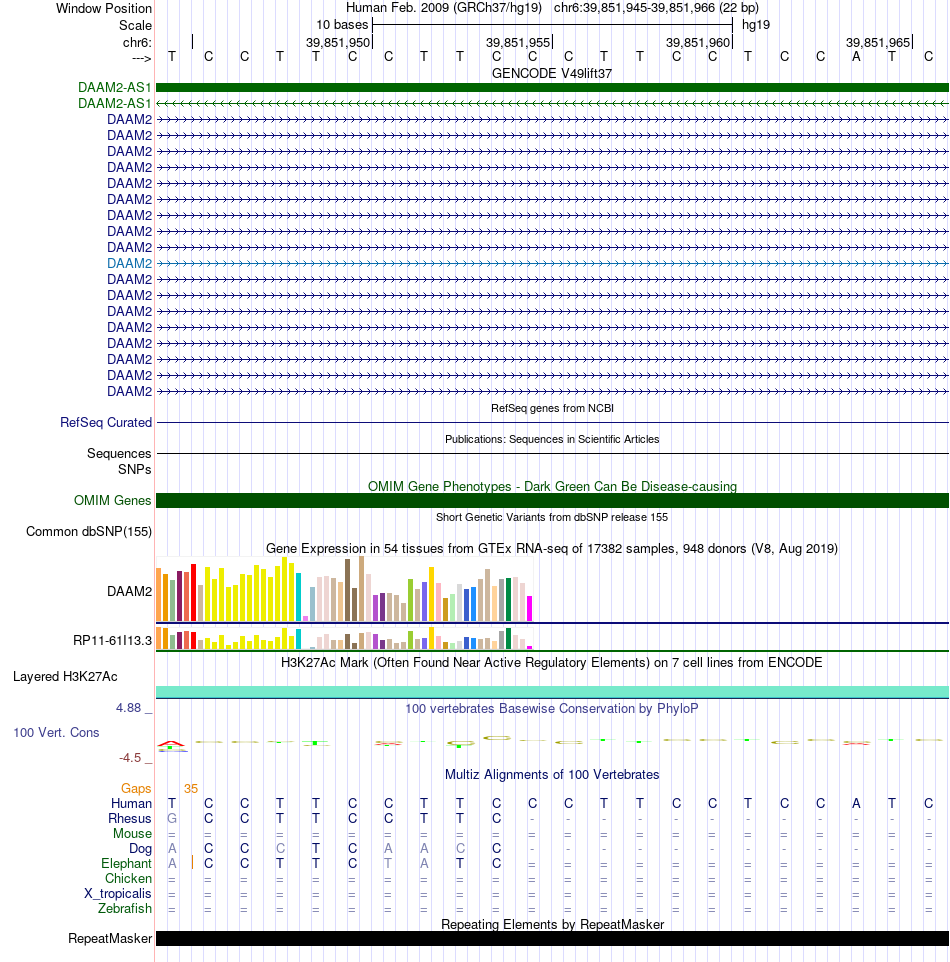Image resolution: width=950 pixels, height=962 pixels.
Task: Open the OMIM Gene Phenotypes track title
Action: point(552,487)
